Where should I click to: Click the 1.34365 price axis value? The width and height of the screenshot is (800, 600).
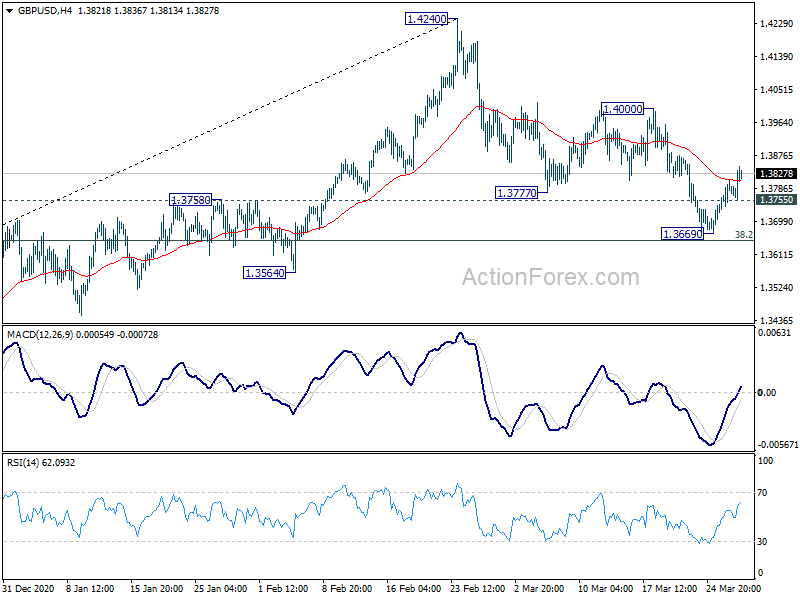click(x=777, y=320)
